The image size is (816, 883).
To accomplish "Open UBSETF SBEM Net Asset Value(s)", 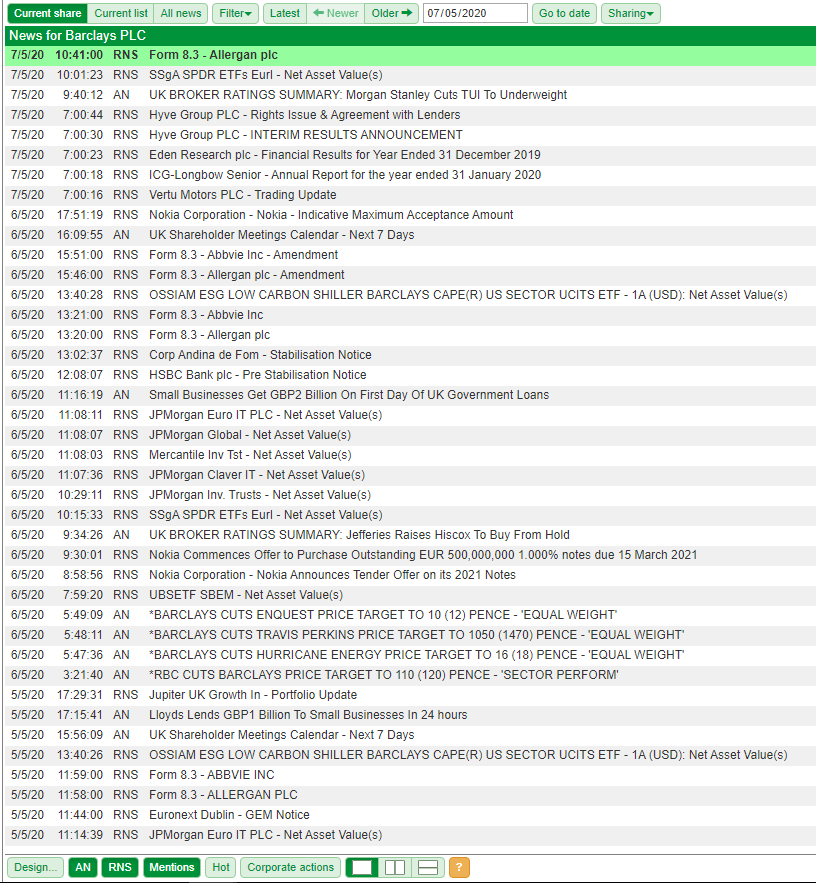I will pos(410,595).
